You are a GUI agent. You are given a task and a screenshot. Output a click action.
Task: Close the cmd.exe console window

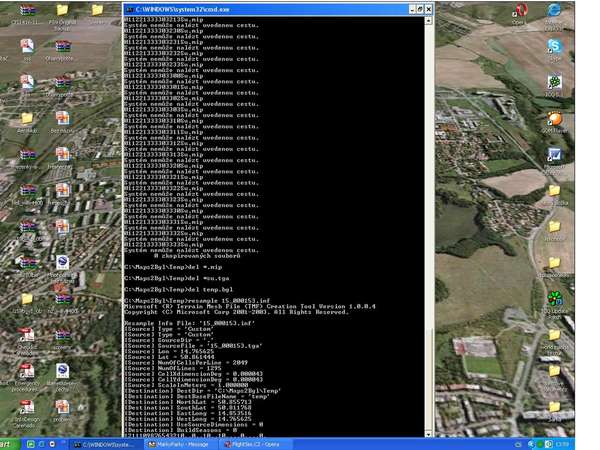click(427, 9)
